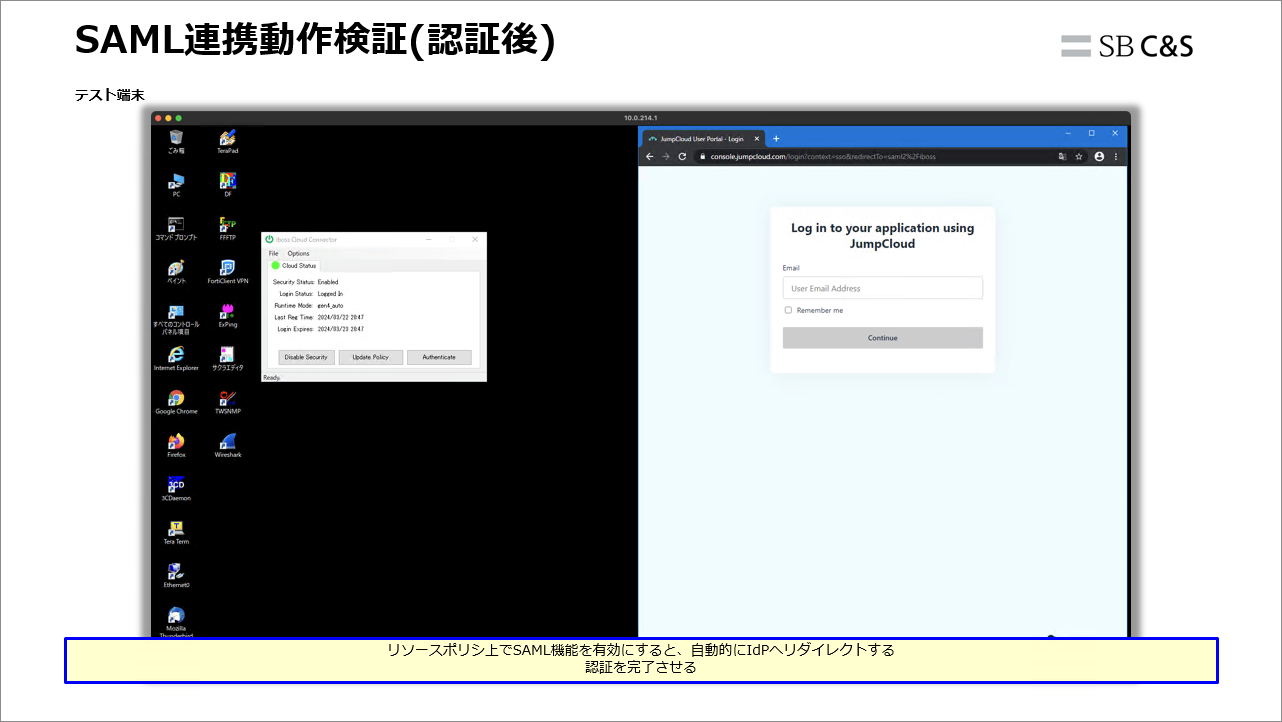
Task: Launch Wireshark from the desktop
Action: (x=227, y=442)
